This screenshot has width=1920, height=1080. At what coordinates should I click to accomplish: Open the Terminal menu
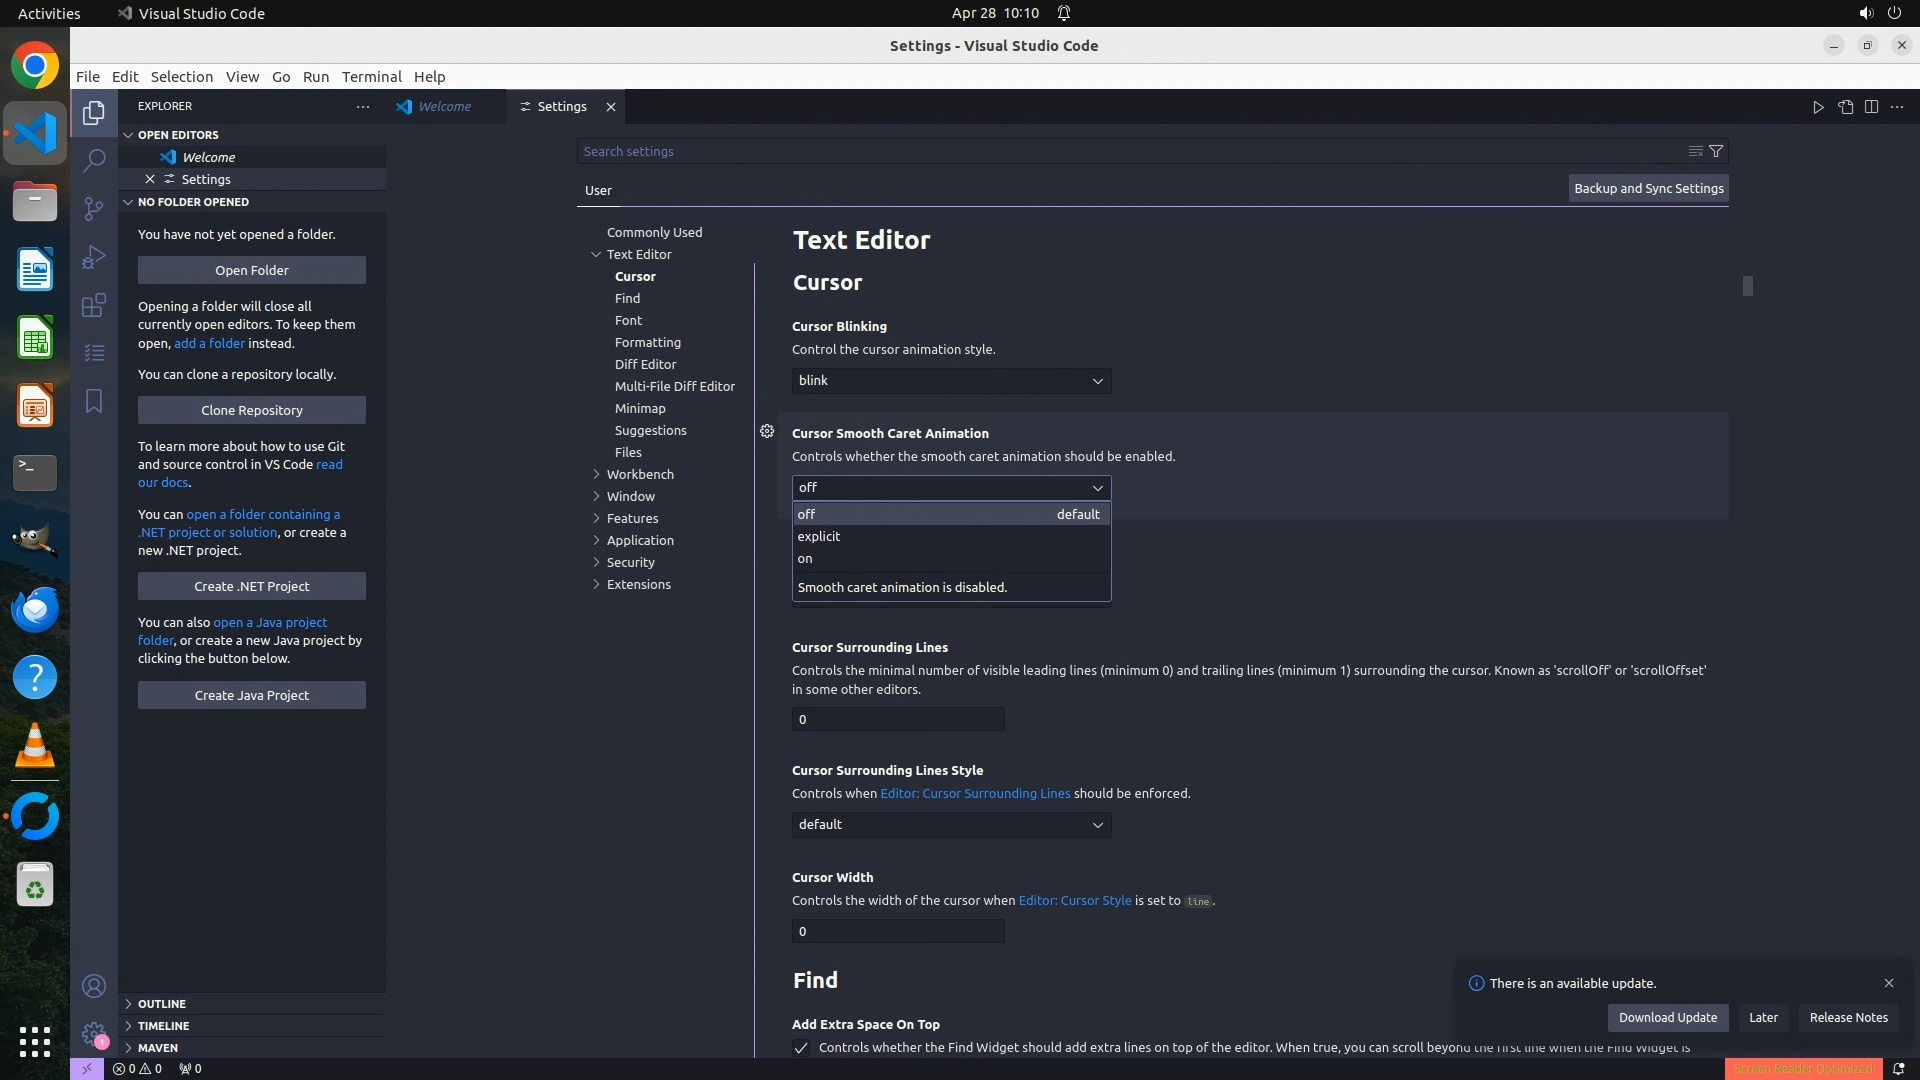[371, 77]
